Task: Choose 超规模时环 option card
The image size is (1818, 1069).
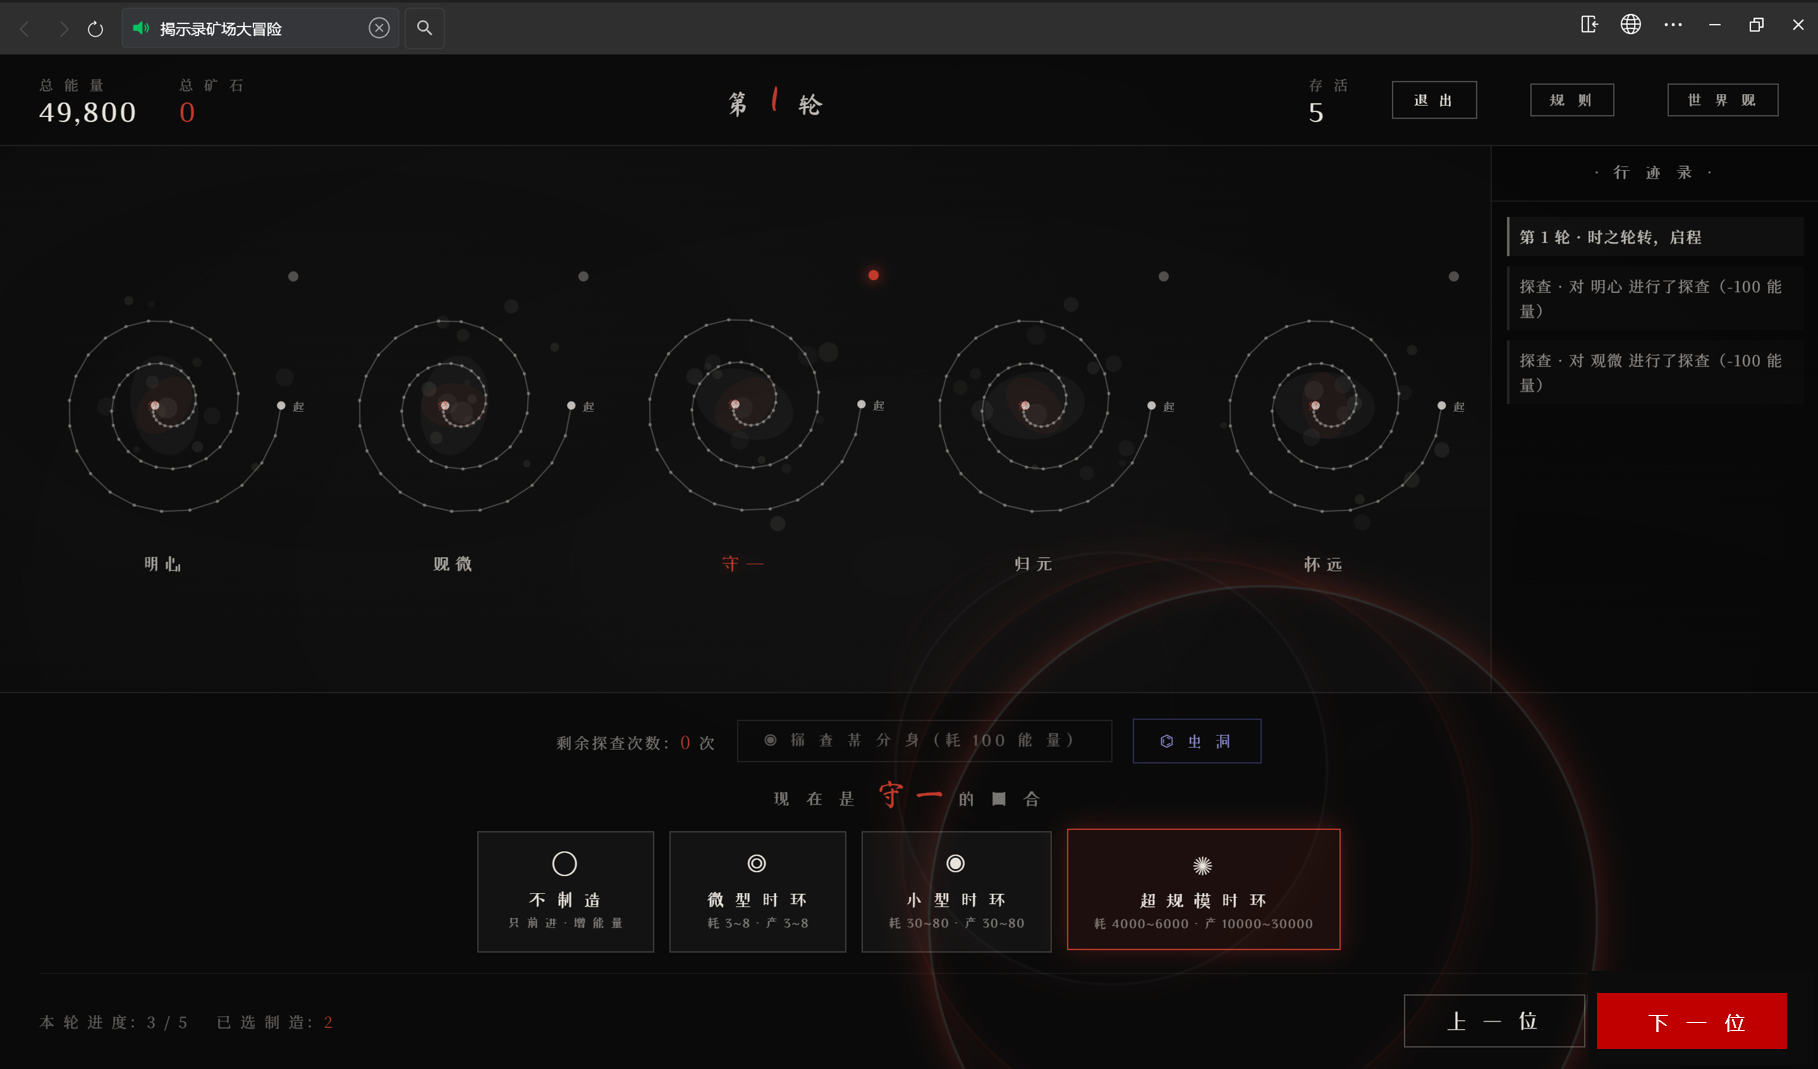Action: pyautogui.click(x=1203, y=889)
